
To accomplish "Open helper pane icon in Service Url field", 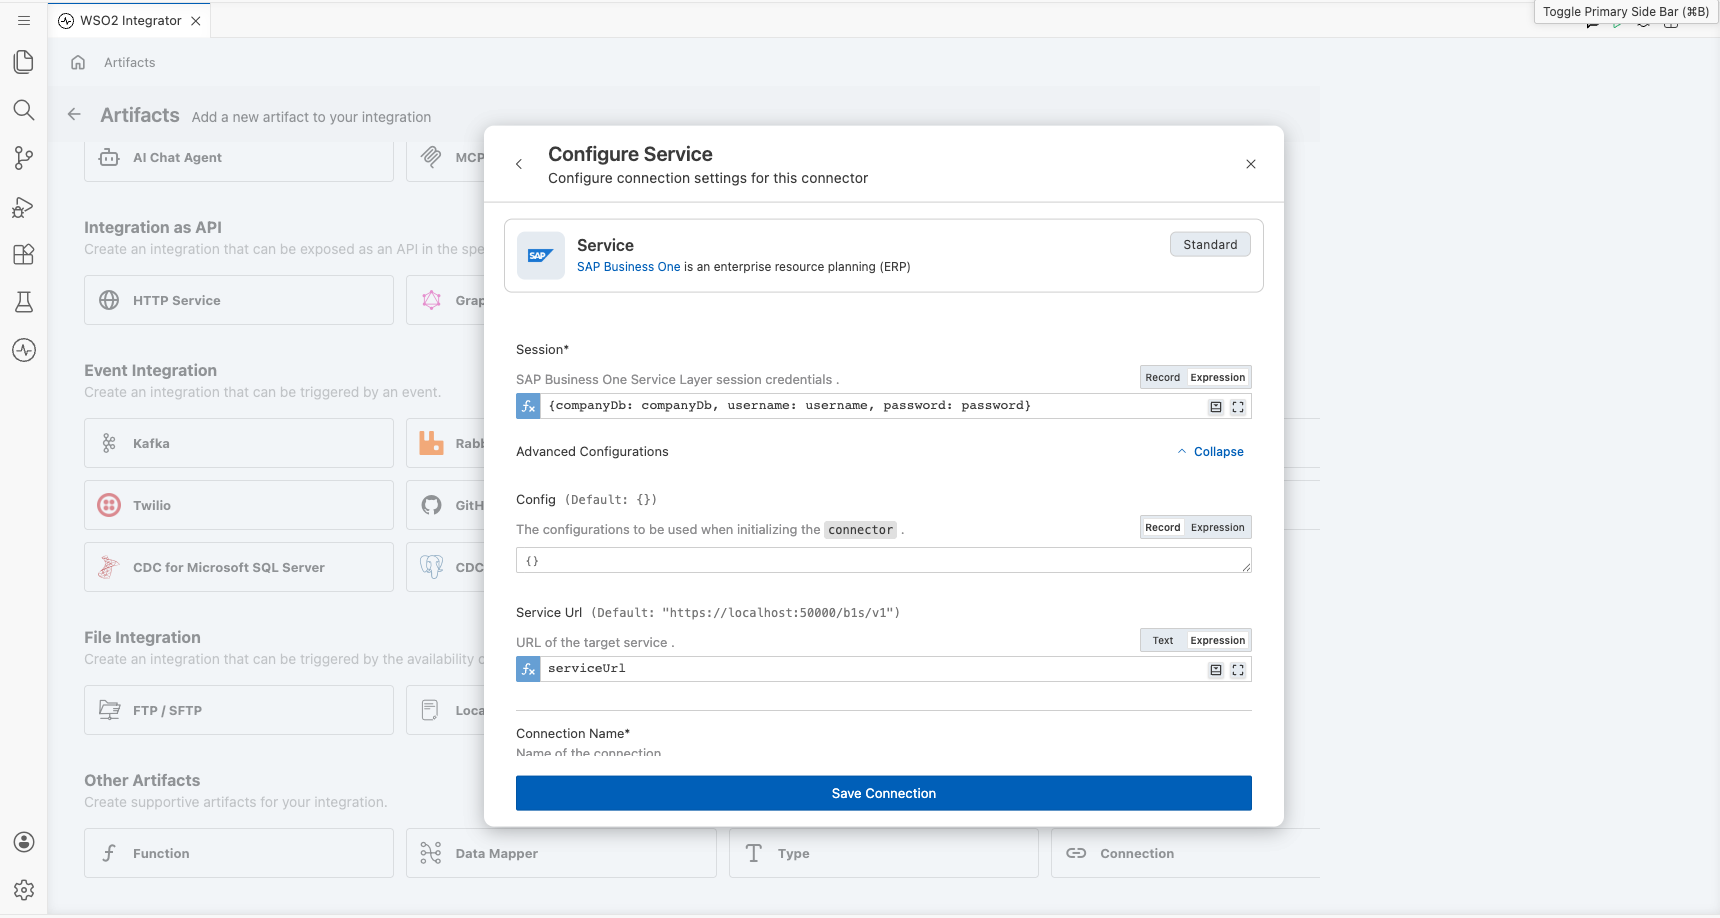I will click(x=1216, y=670).
